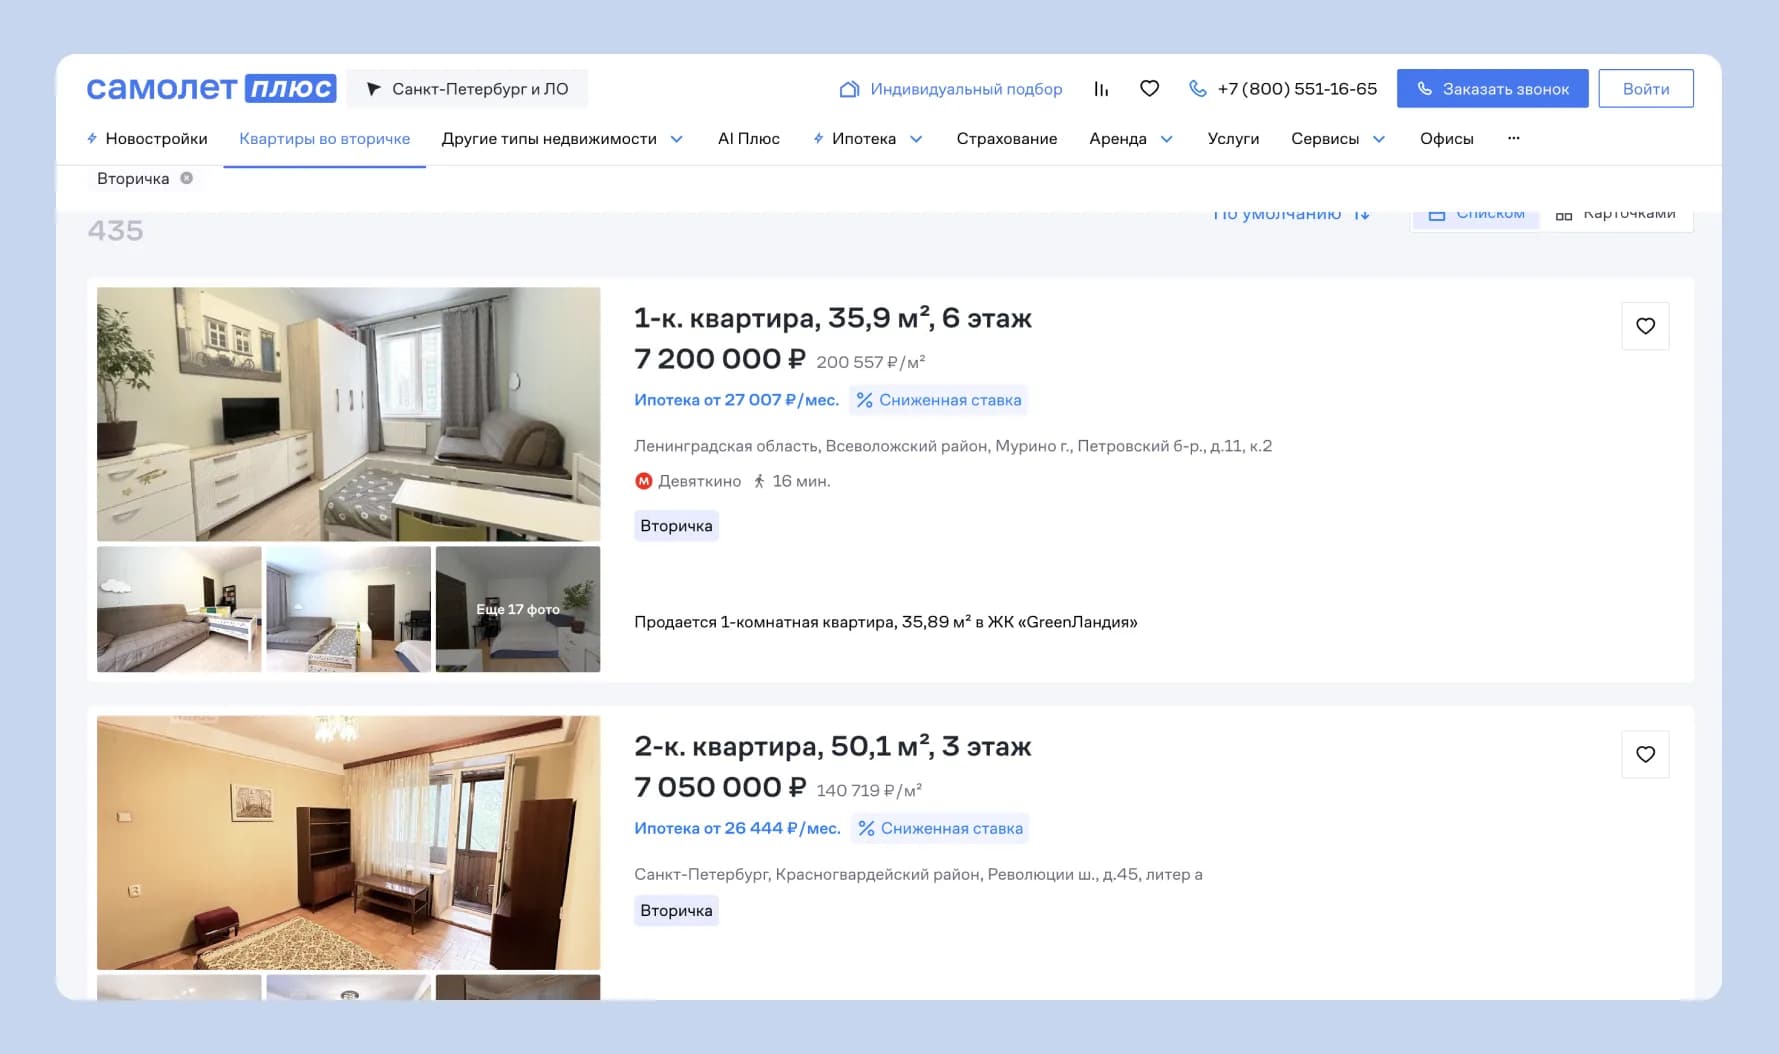Add the 1-к. квартира listing to favorites
Image resolution: width=1779 pixels, height=1054 pixels.
(x=1645, y=326)
